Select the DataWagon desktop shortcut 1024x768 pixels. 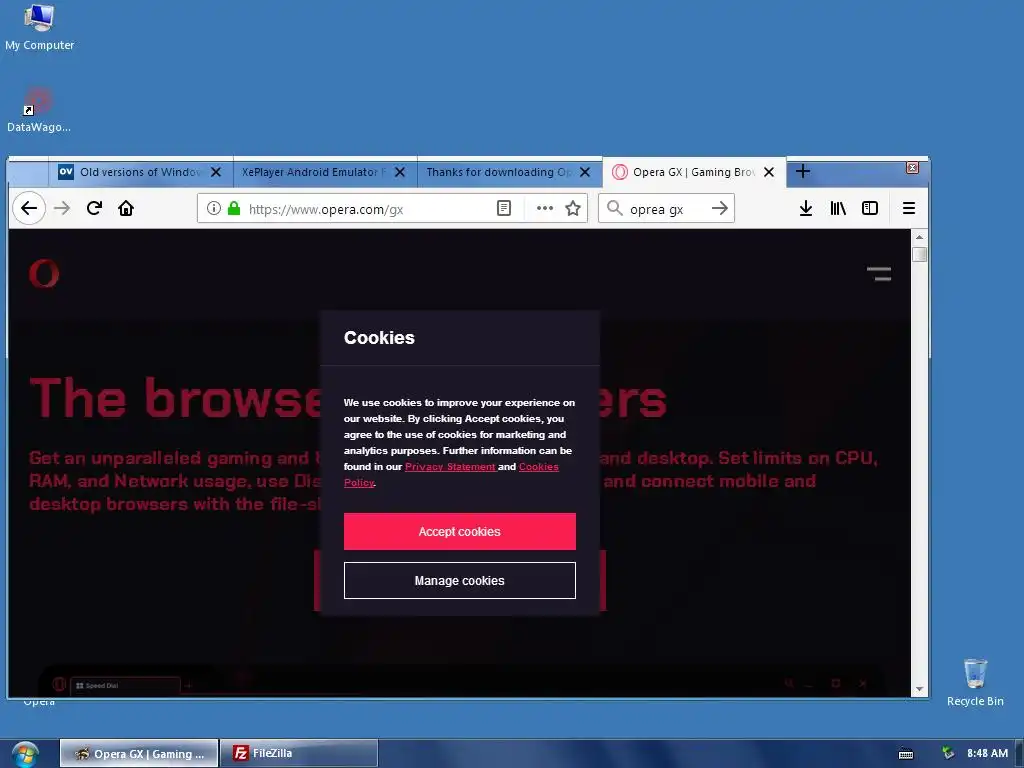pos(39,110)
